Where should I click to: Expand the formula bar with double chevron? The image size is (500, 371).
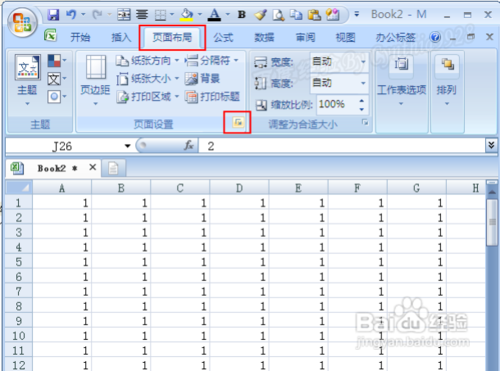[x=491, y=145]
